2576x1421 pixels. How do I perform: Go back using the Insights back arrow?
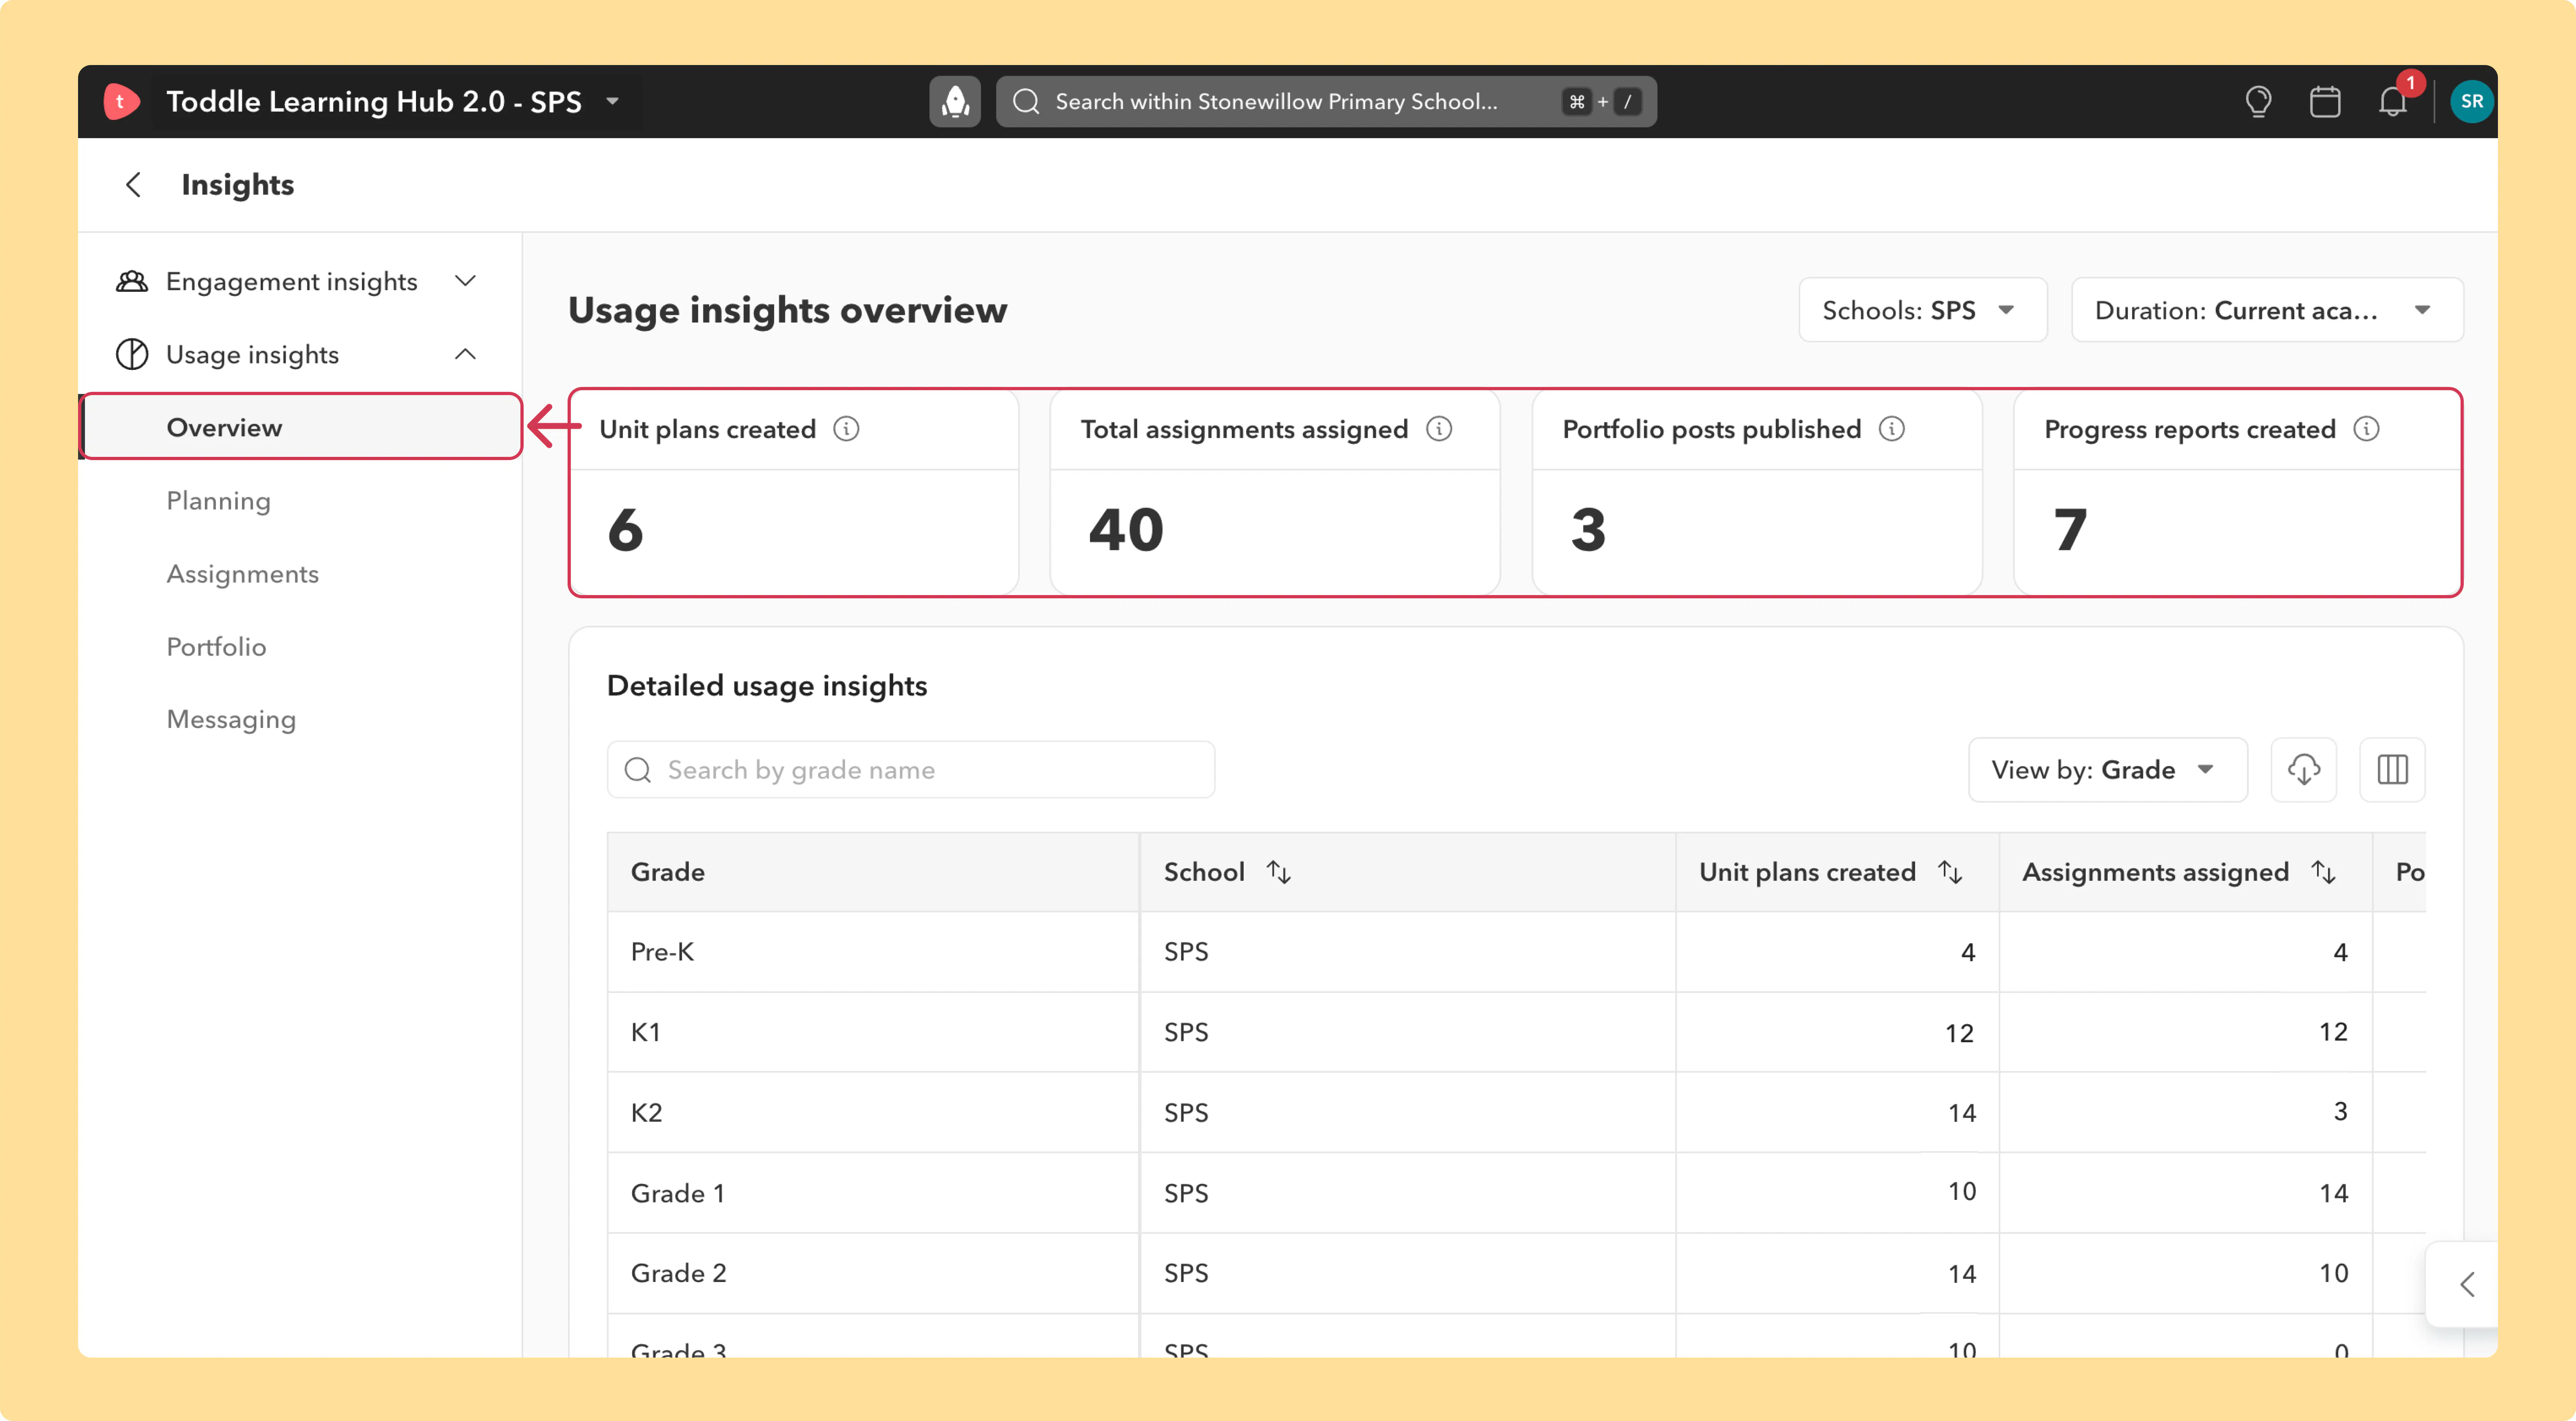[133, 184]
